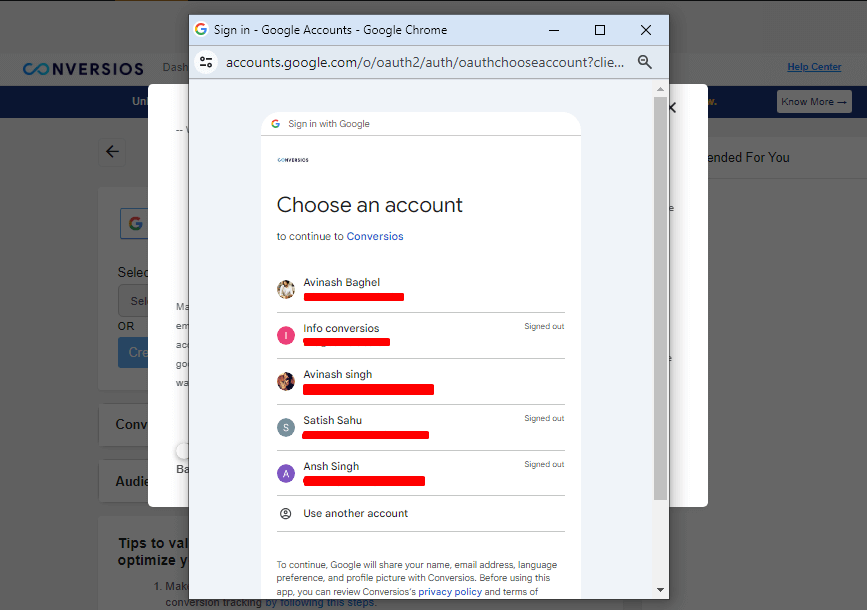
Task: Click Know More button in Conversios banner
Action: [814, 102]
